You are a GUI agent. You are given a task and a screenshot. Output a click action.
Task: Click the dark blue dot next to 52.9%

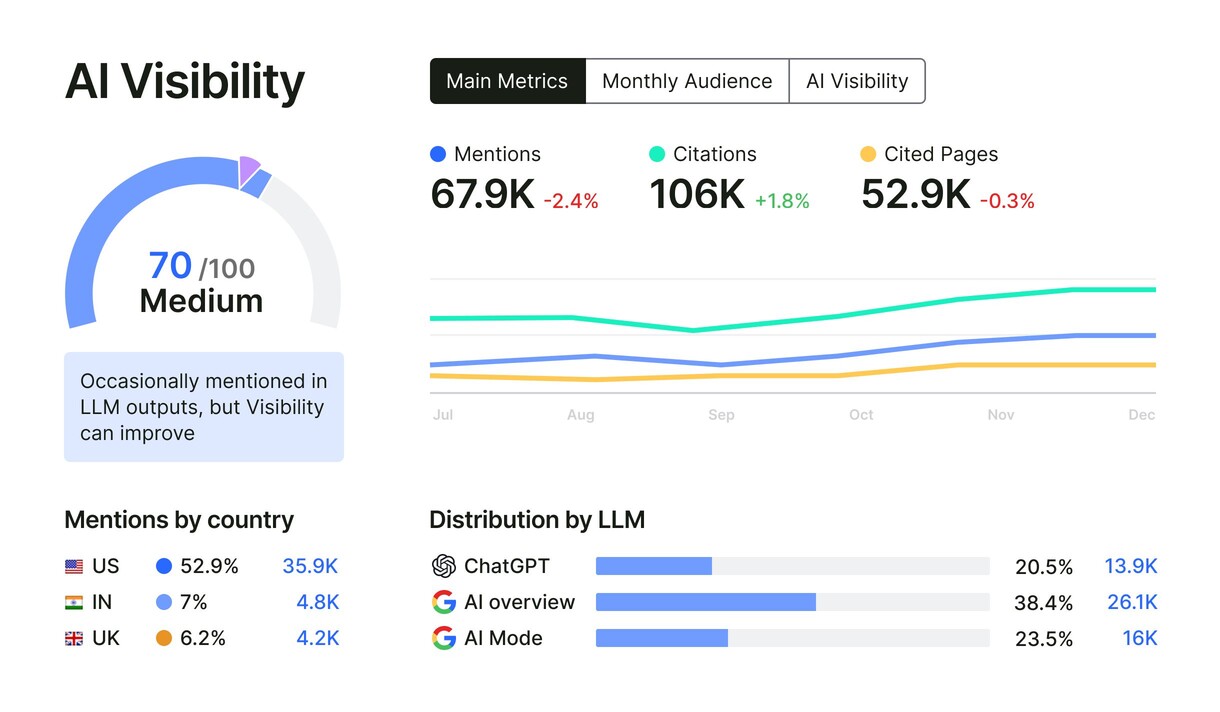coord(164,566)
